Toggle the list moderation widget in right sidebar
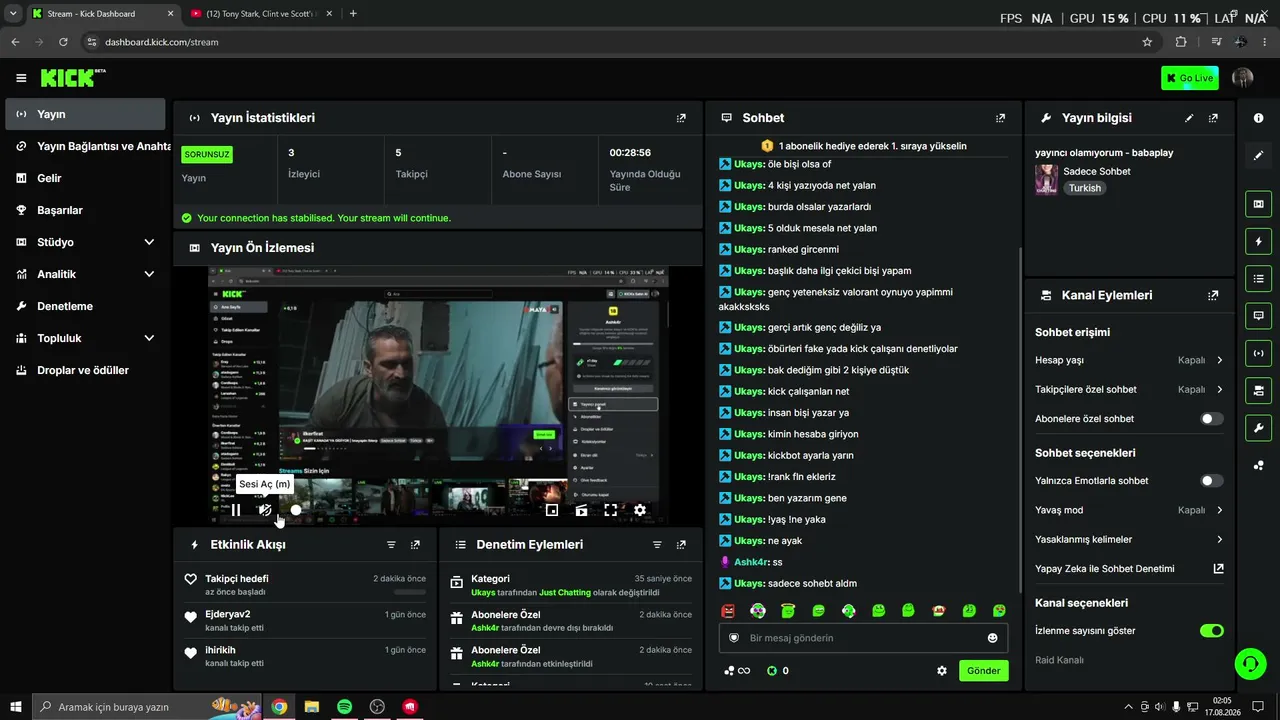The width and height of the screenshot is (1280, 720). pos(1258,278)
